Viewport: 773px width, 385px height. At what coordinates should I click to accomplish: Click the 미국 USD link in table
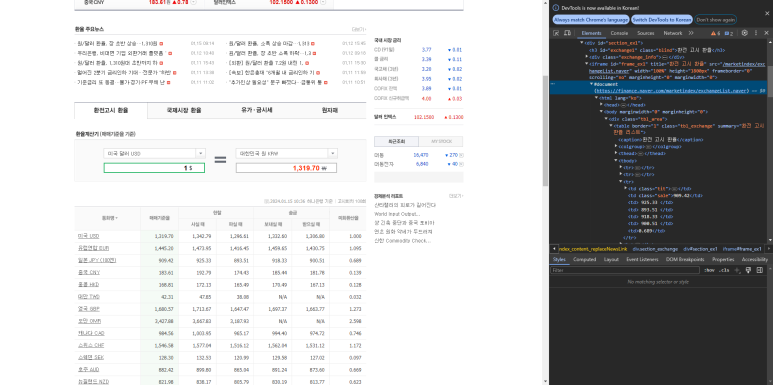(88, 236)
